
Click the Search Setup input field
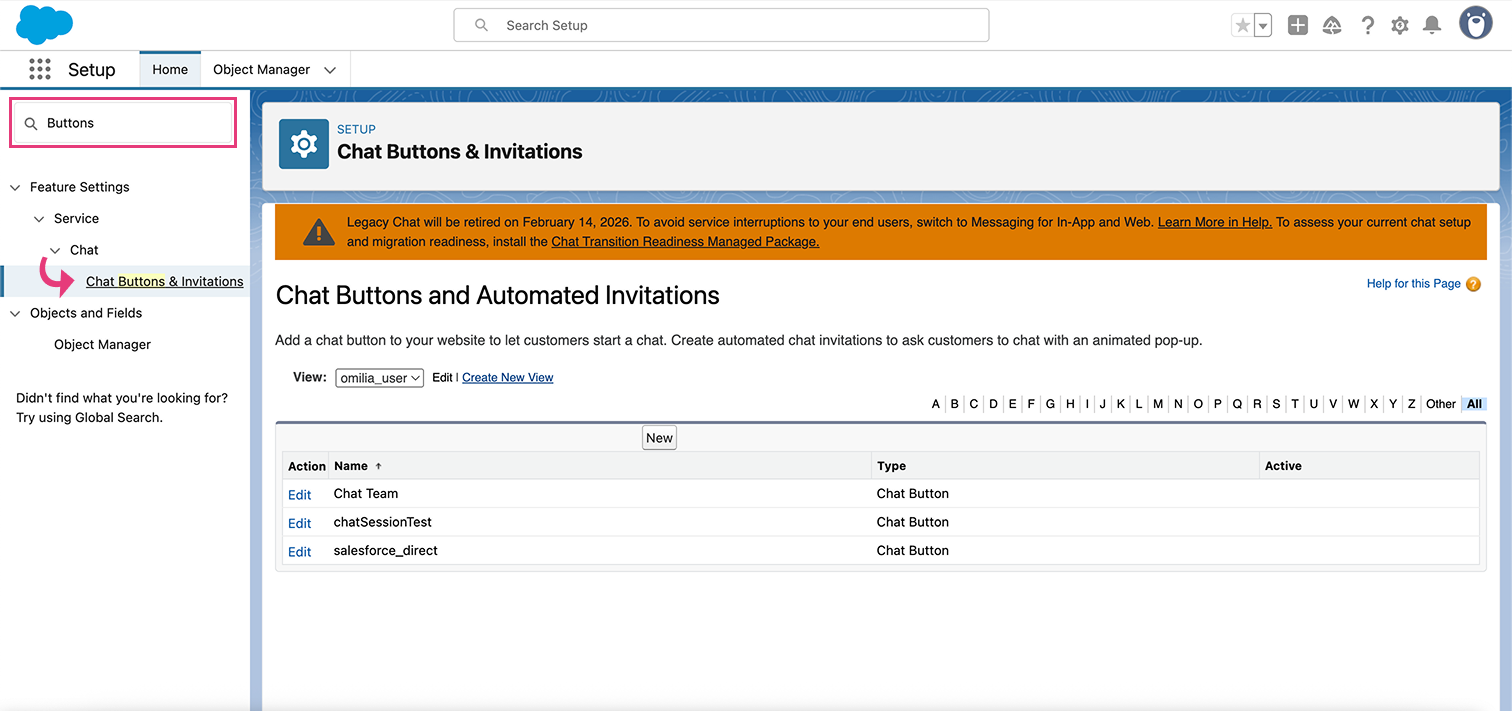tap(721, 25)
